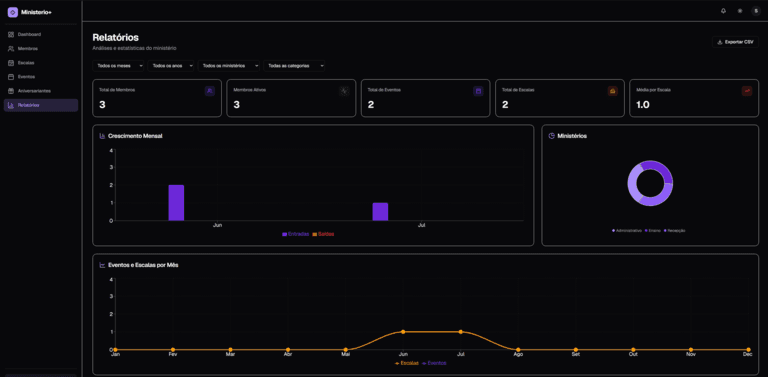Open notifications bell icon
Viewport: 768px width, 377px height.
(723, 11)
